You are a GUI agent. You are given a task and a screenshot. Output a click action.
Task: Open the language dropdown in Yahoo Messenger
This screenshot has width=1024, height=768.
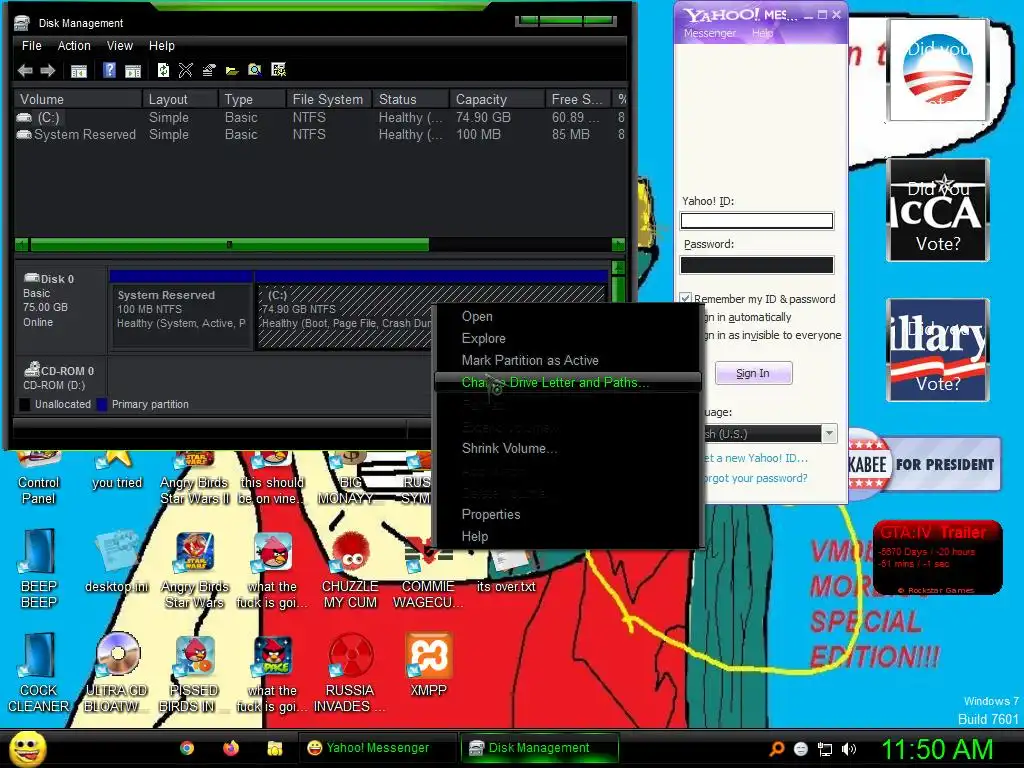point(829,433)
